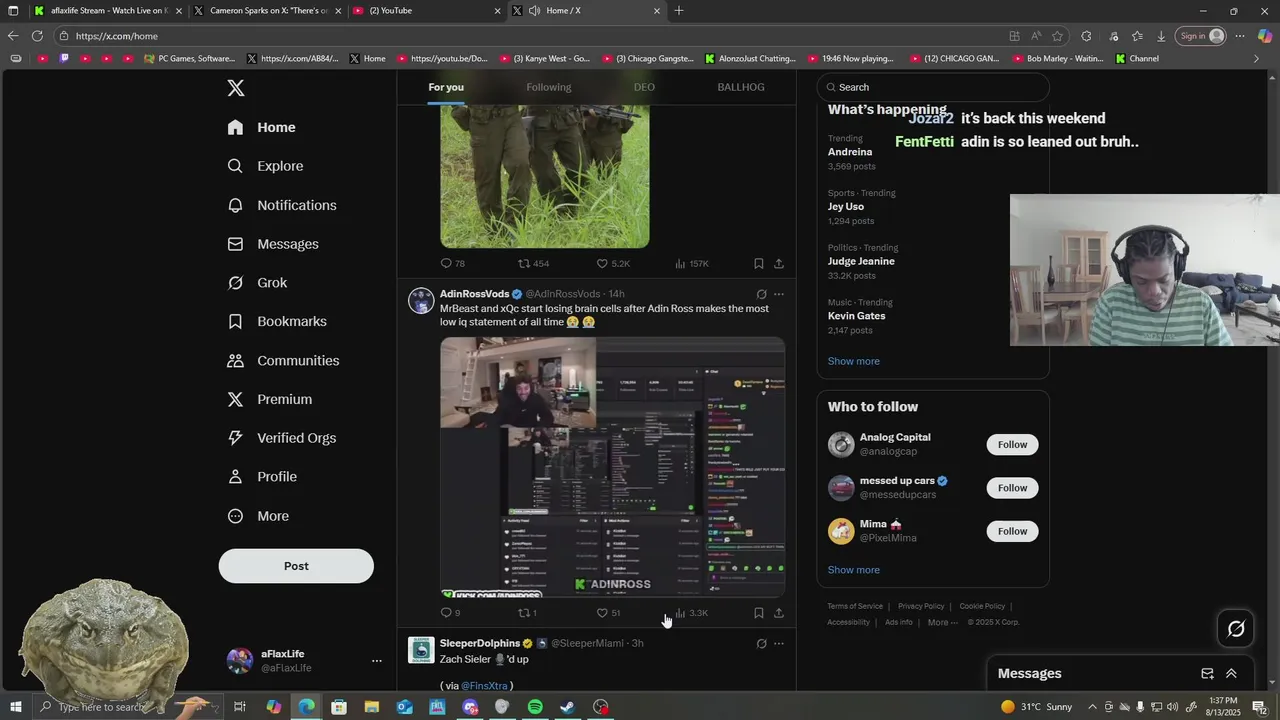Follow Analog Capital
The image size is (1280, 720).
[1012, 445]
